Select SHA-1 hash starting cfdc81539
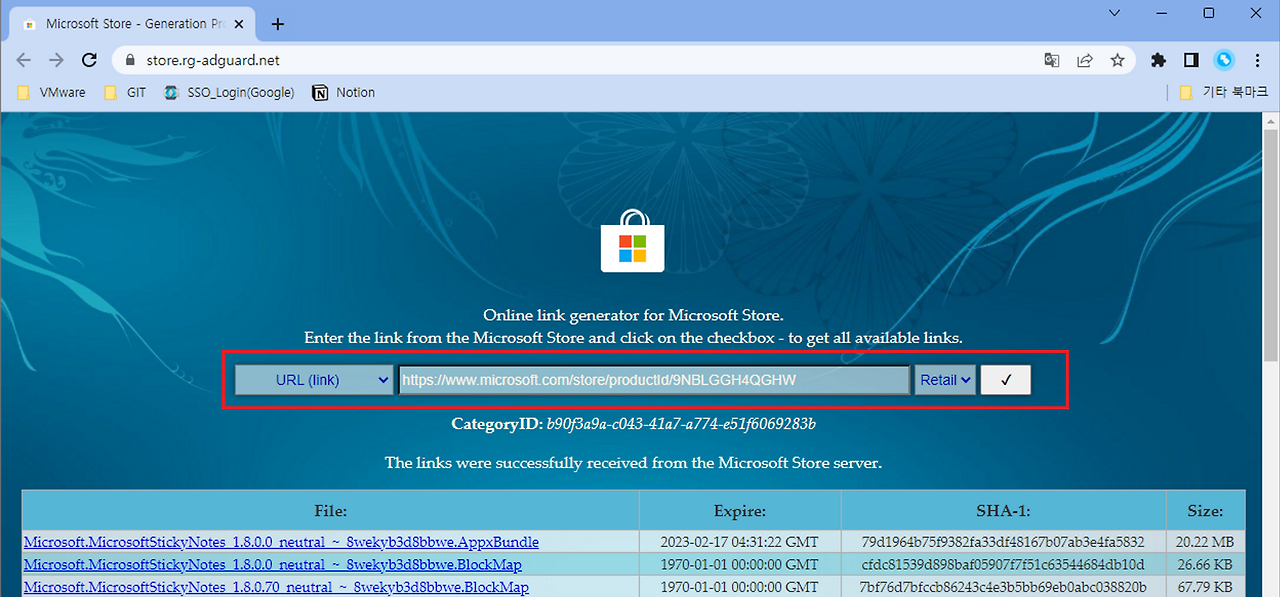Image resolution: width=1280 pixels, height=597 pixels. (1003, 565)
